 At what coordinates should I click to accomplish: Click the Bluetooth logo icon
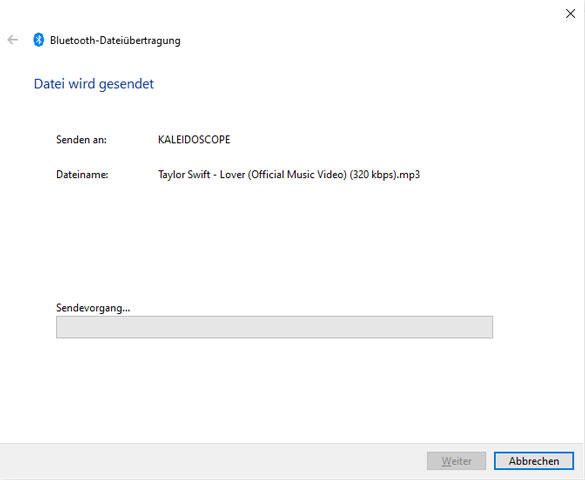click(x=38, y=40)
